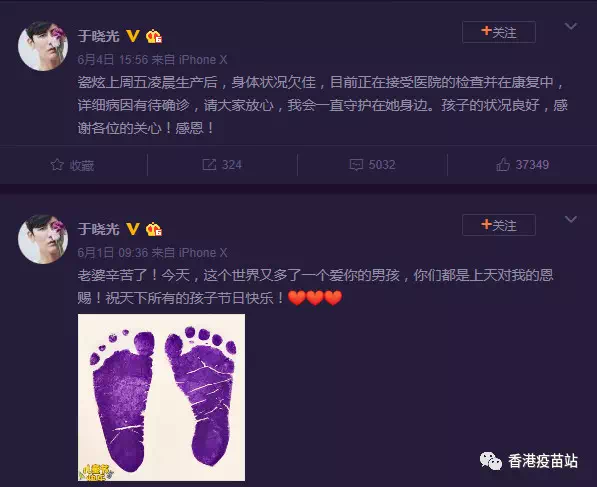Open 于晓光 avatar on the second post
This screenshot has width=597, height=487.
pos(43,239)
